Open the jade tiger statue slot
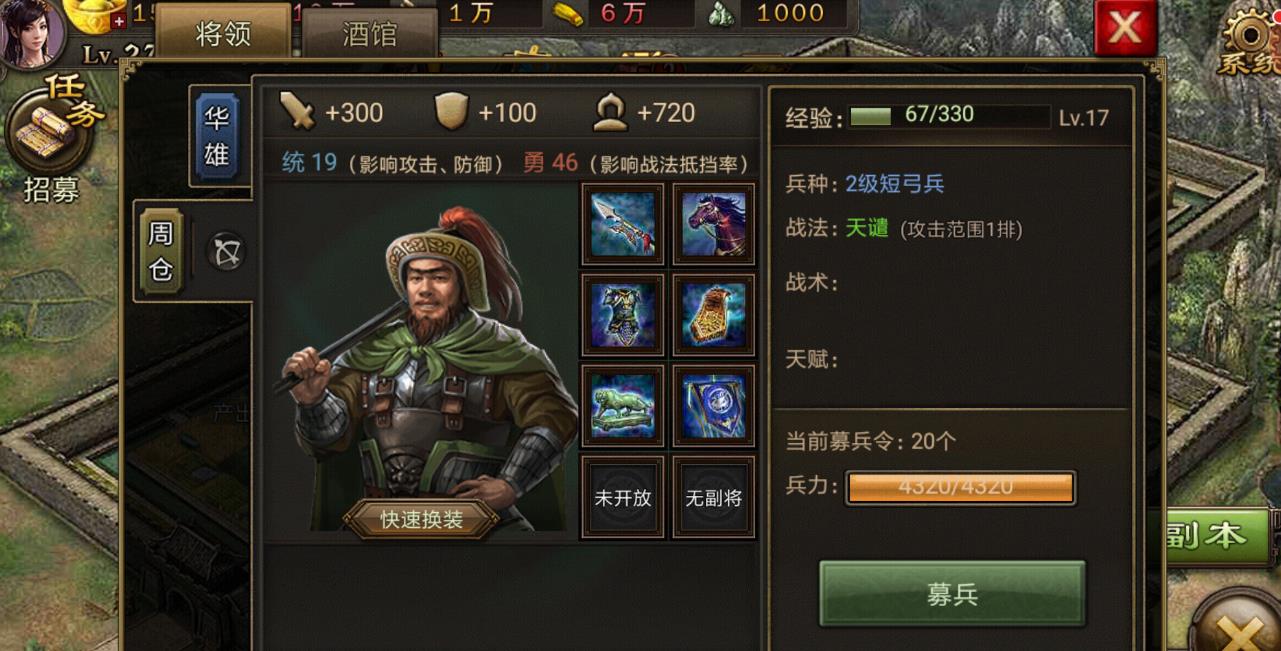Image resolution: width=1281 pixels, height=651 pixels. (x=622, y=406)
